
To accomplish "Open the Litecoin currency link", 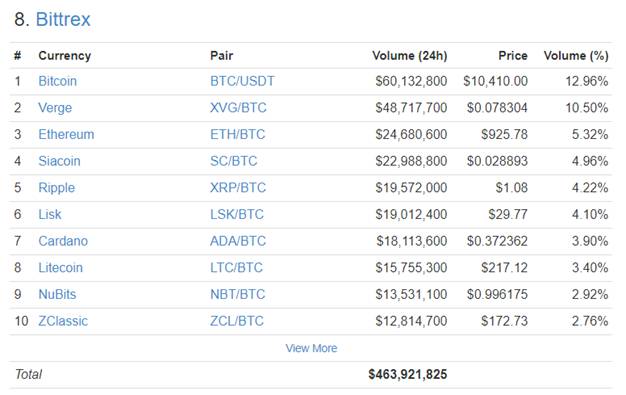I will point(61,268).
